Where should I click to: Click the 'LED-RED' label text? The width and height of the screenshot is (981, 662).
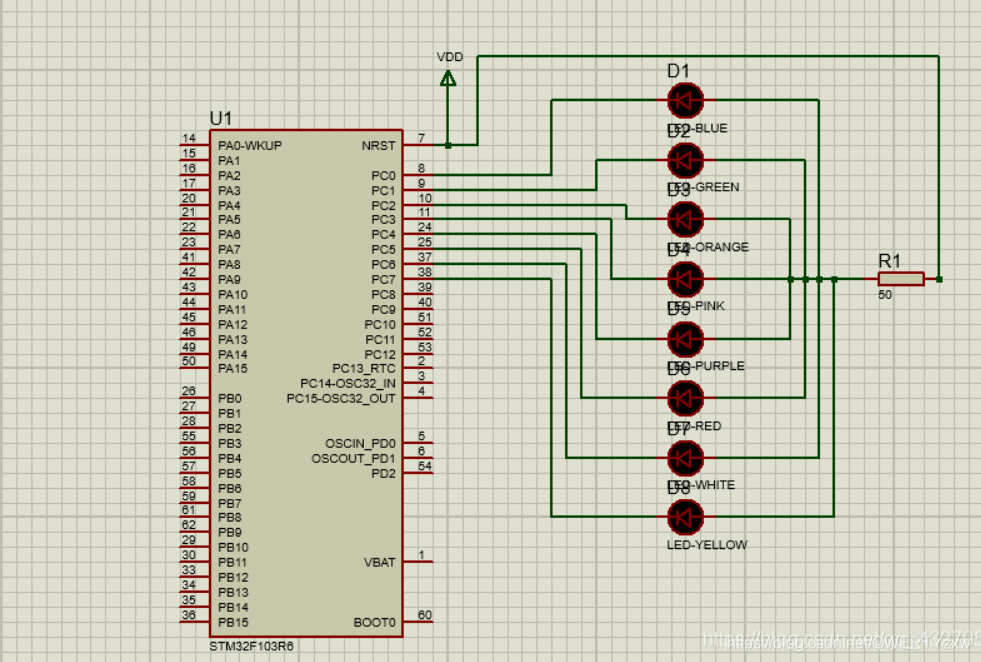(x=694, y=426)
